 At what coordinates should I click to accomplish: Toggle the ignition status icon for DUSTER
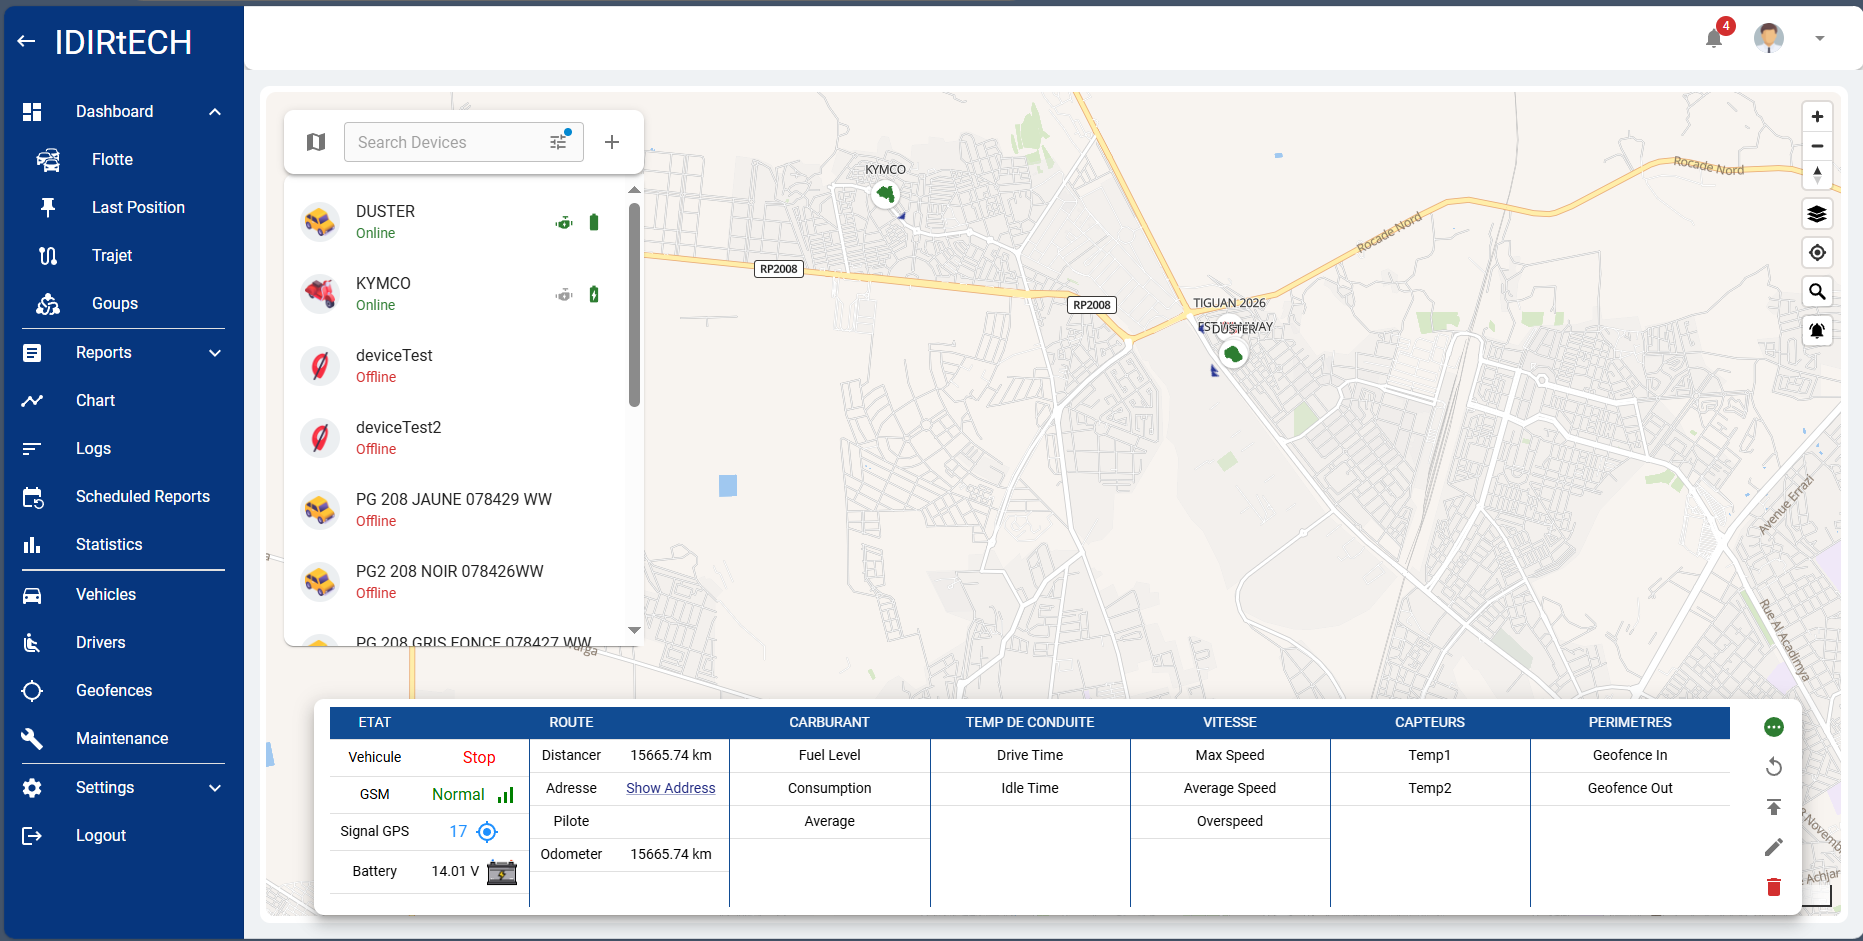pyautogui.click(x=564, y=222)
